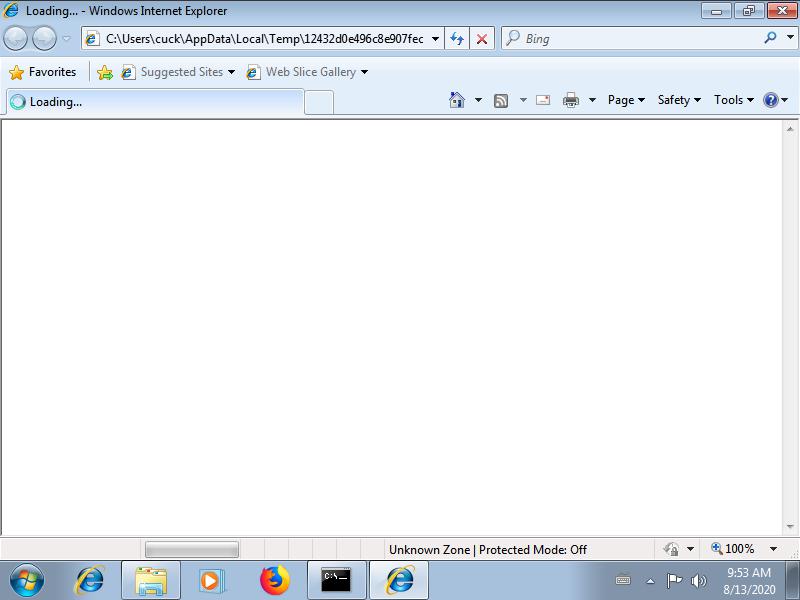800x600 pixels.
Task: Open Windows Media Player from the taskbar
Action: [x=211, y=580]
